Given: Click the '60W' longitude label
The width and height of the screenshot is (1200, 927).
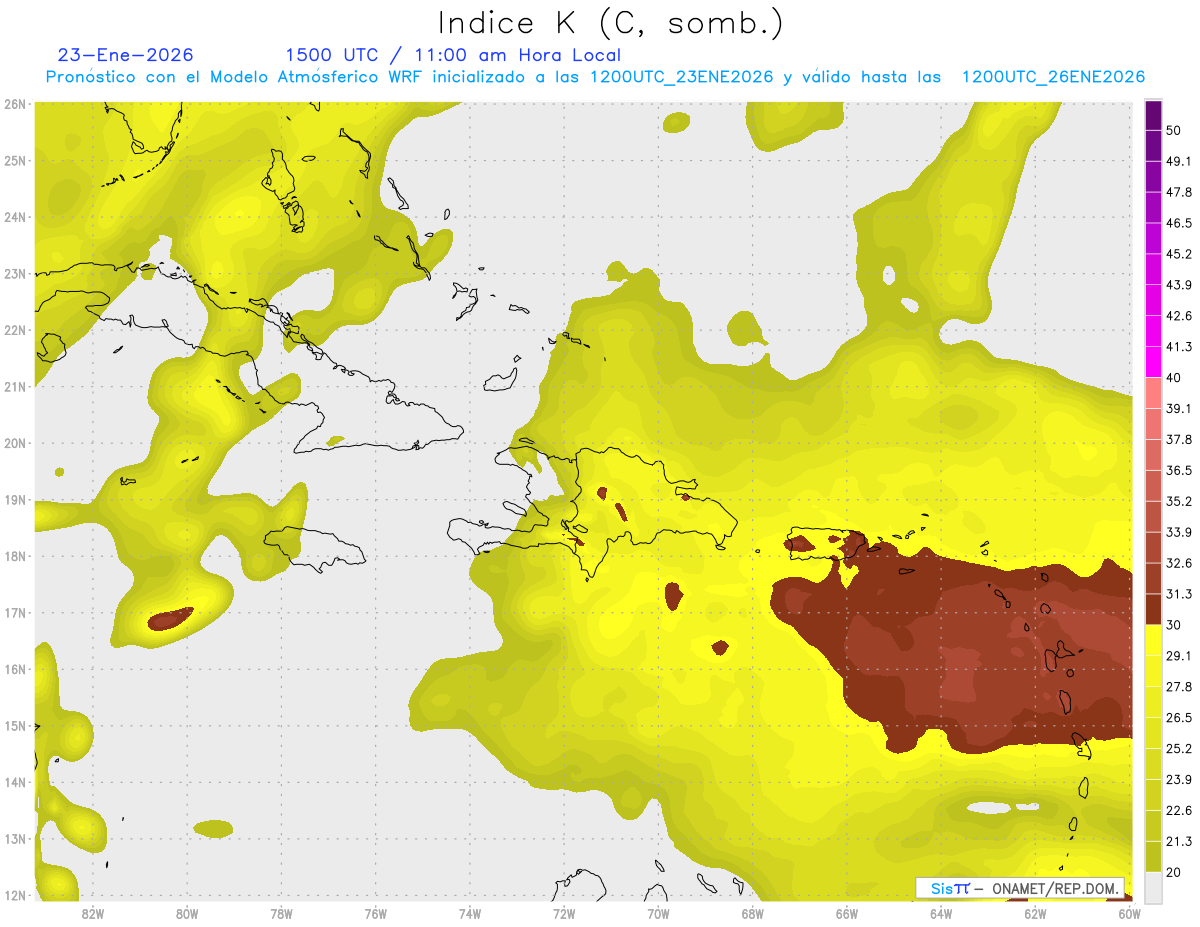Looking at the screenshot, I should pos(1129,914).
